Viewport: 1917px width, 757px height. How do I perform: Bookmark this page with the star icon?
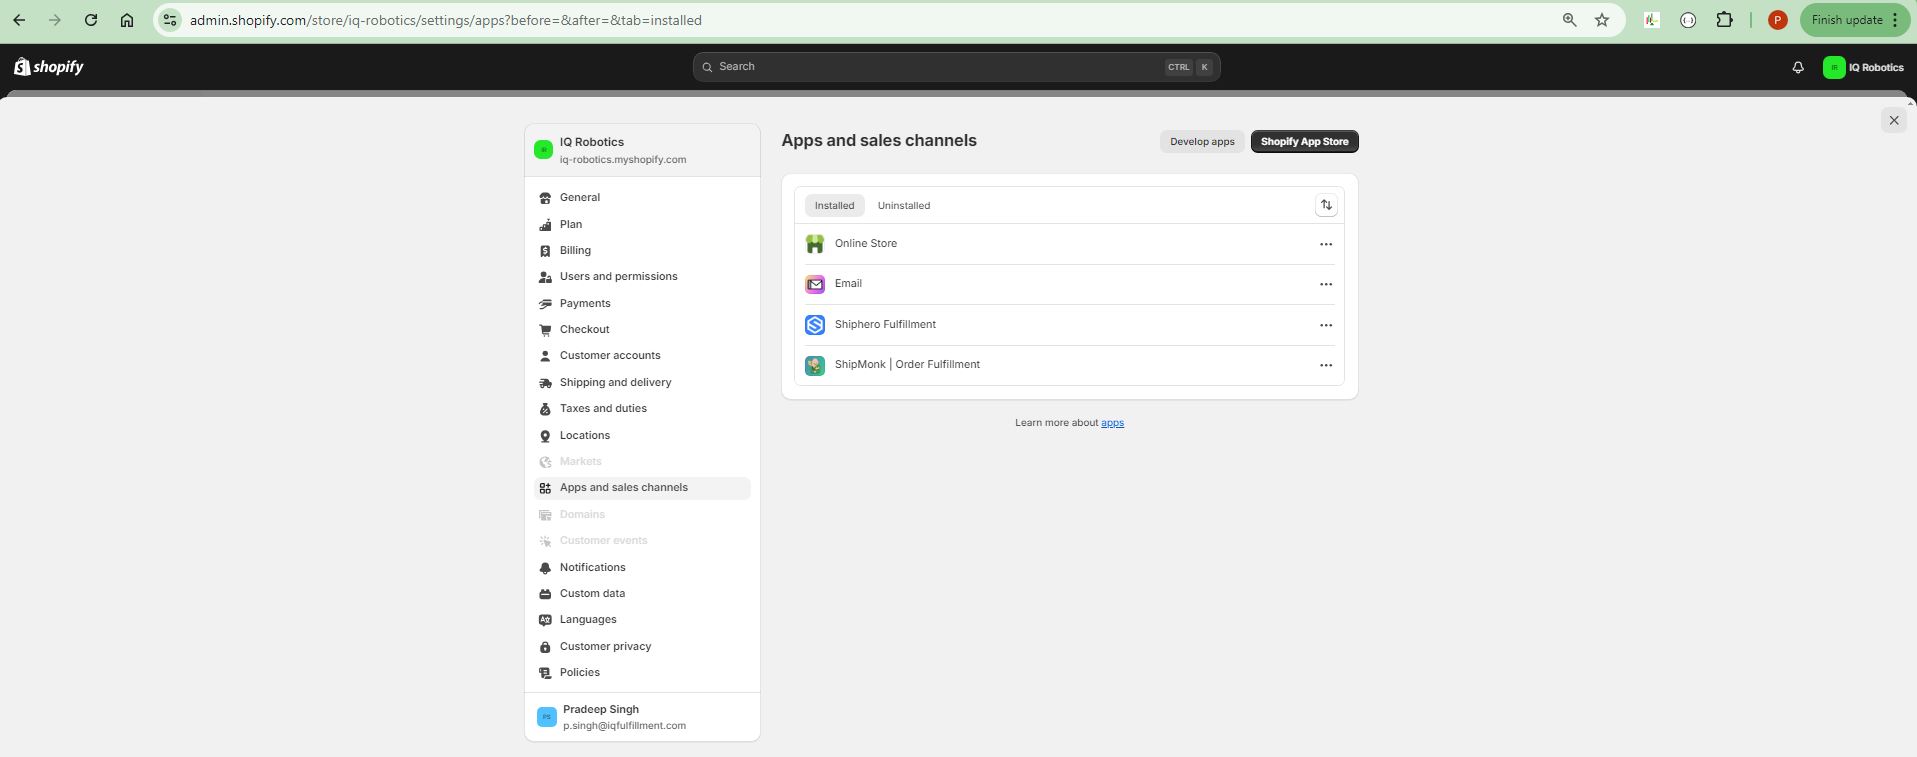(x=1602, y=20)
